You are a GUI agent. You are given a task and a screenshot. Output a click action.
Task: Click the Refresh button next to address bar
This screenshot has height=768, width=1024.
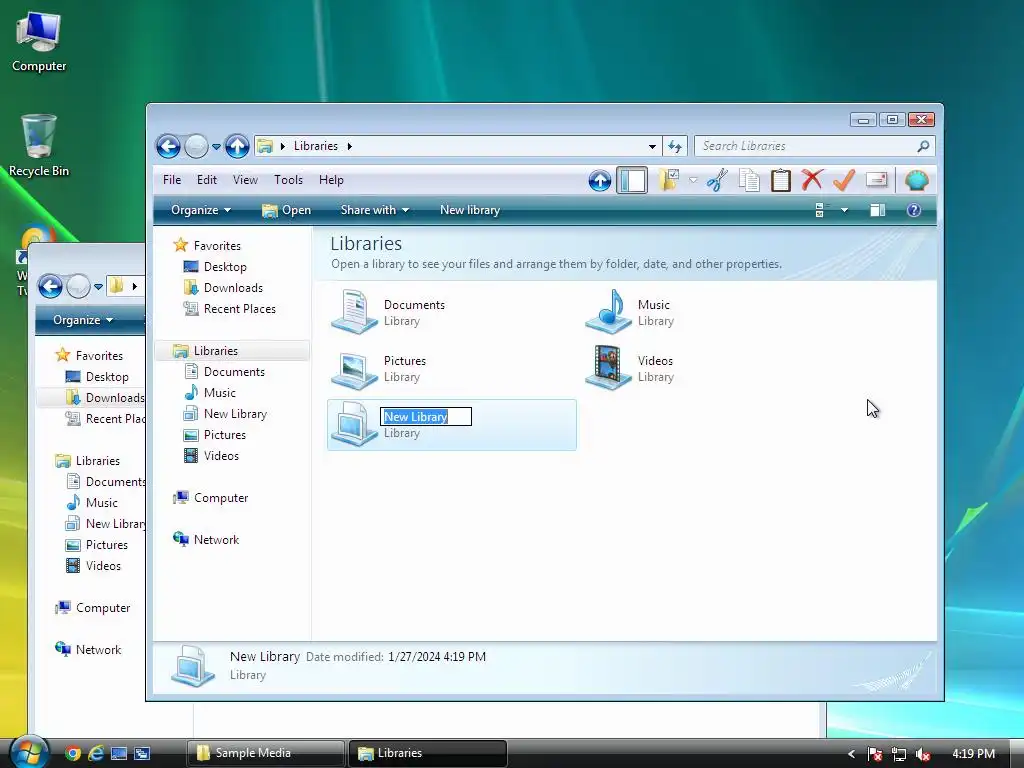tap(675, 146)
